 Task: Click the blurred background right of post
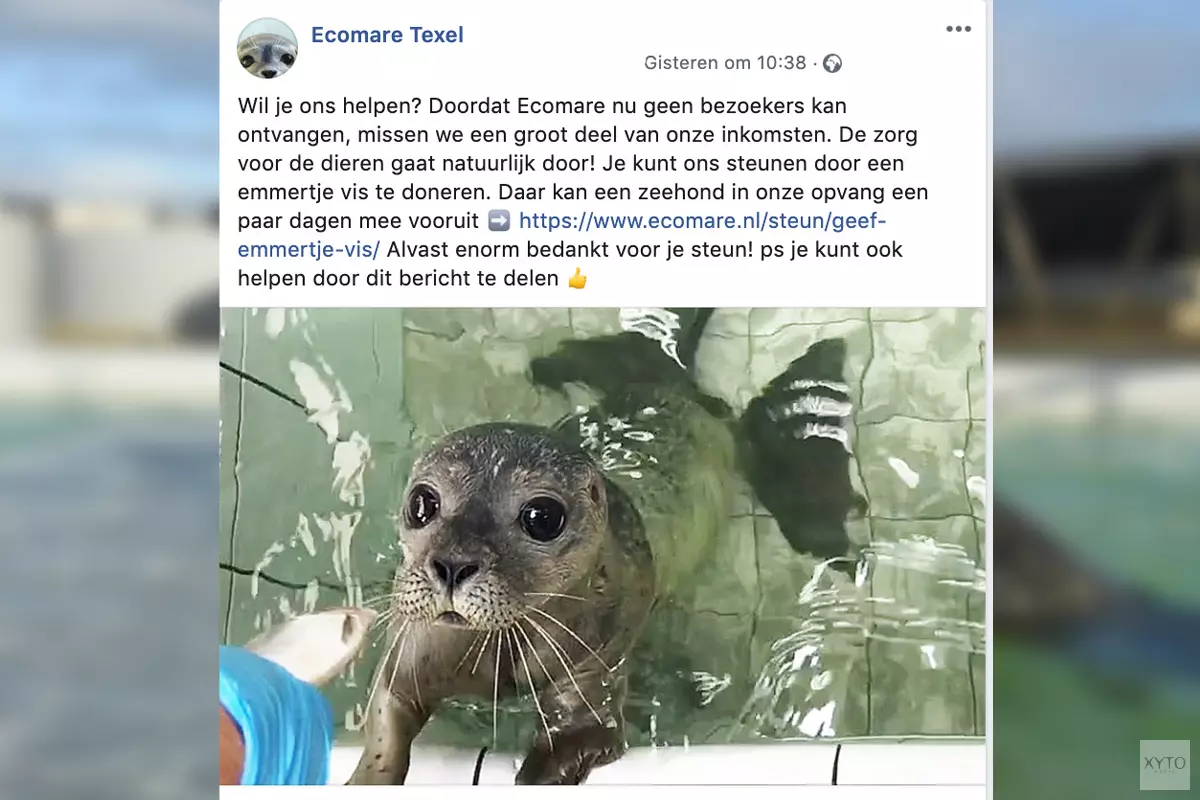tap(1093, 400)
